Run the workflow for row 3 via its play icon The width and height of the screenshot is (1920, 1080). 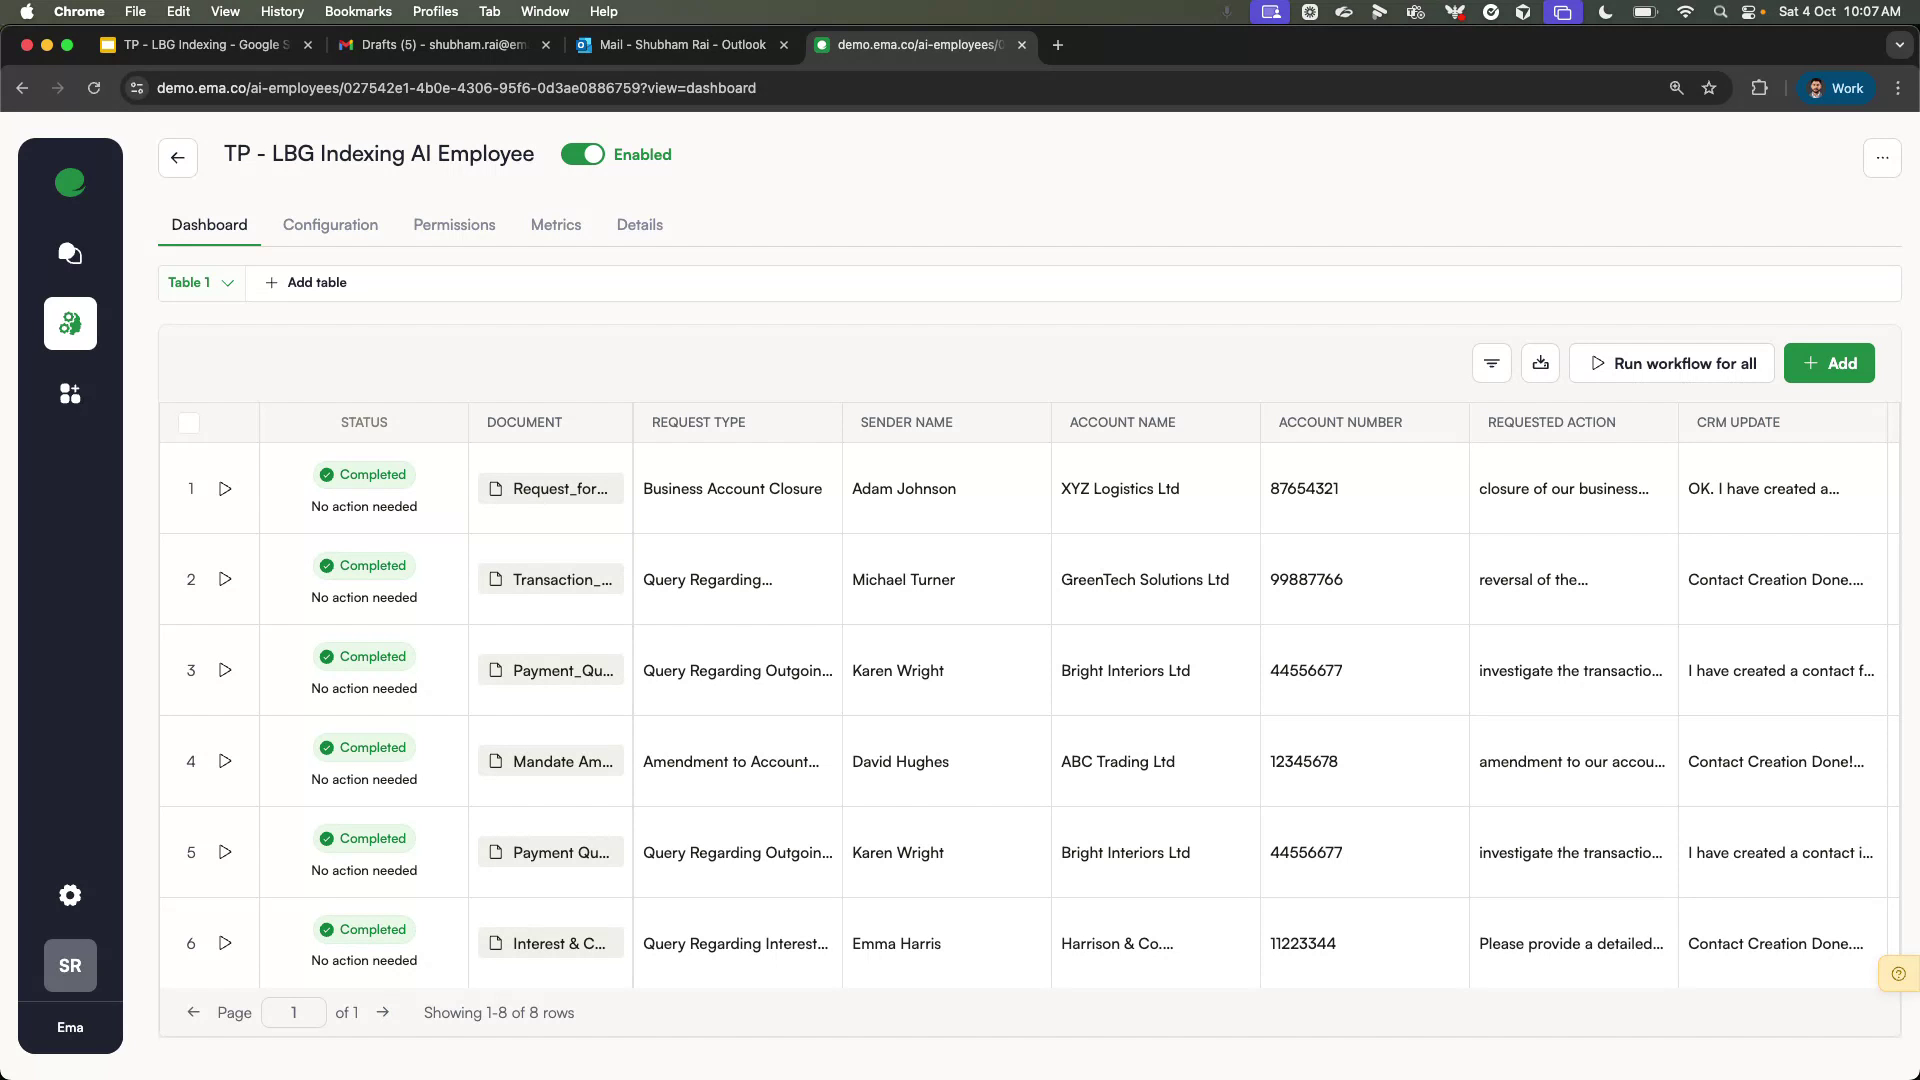[x=225, y=670]
